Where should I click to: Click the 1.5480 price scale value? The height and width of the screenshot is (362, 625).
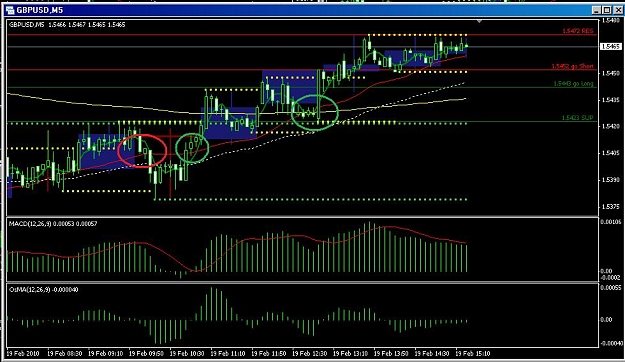click(x=611, y=20)
